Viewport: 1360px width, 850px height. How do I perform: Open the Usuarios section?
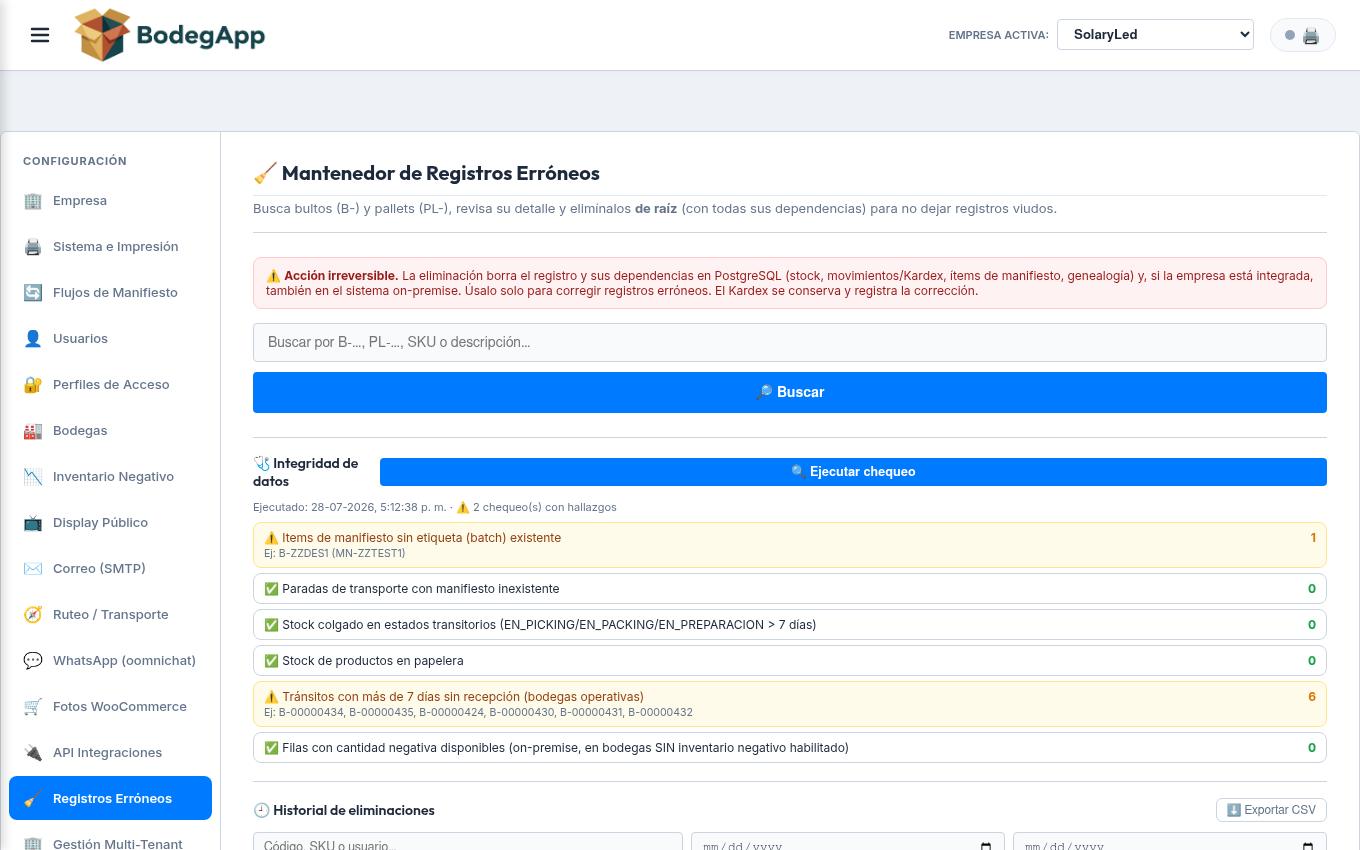[110, 339]
